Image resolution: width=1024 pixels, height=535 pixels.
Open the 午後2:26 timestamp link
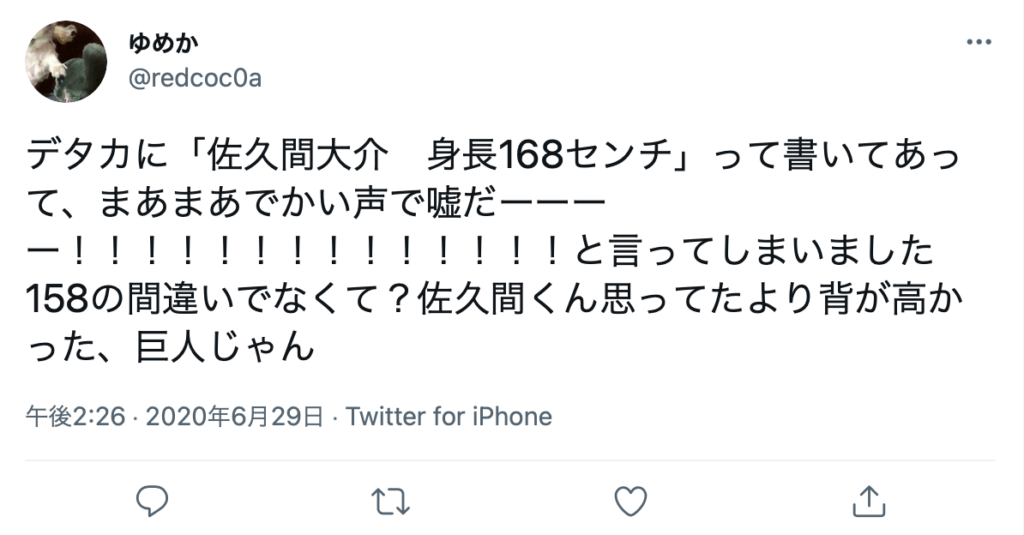(x=75, y=416)
